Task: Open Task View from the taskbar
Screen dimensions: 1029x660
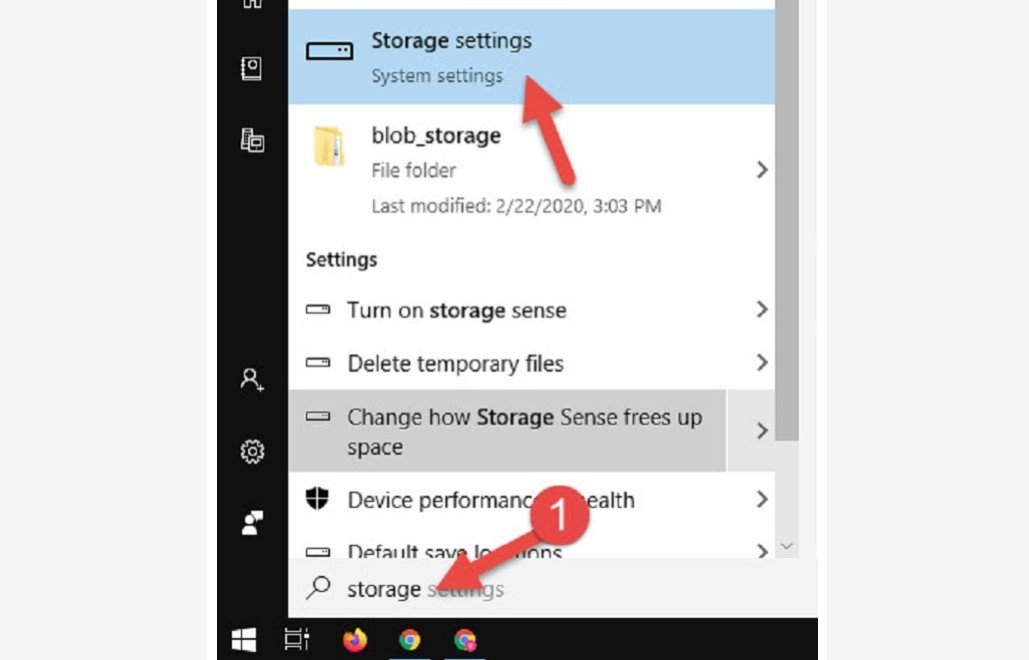Action: point(296,640)
